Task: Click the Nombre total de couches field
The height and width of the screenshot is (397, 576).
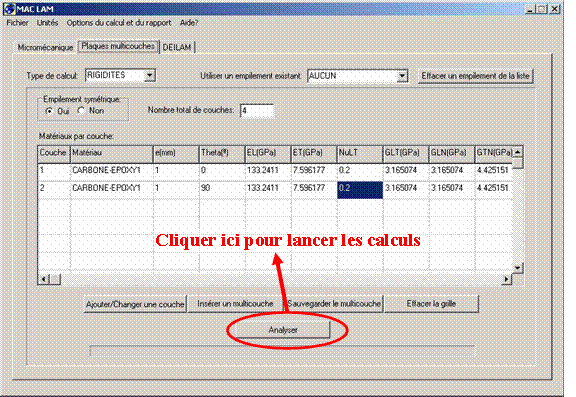Action: pos(257,111)
